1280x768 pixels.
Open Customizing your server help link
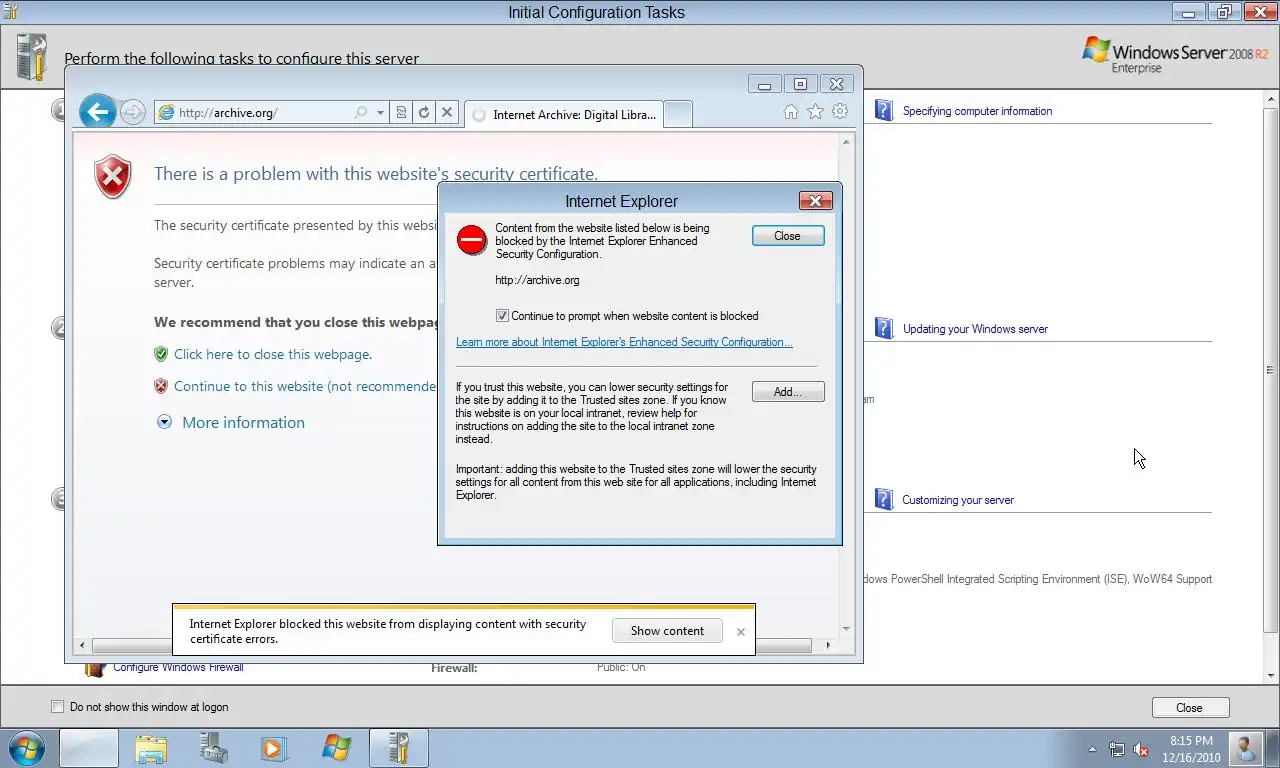[x=958, y=500]
